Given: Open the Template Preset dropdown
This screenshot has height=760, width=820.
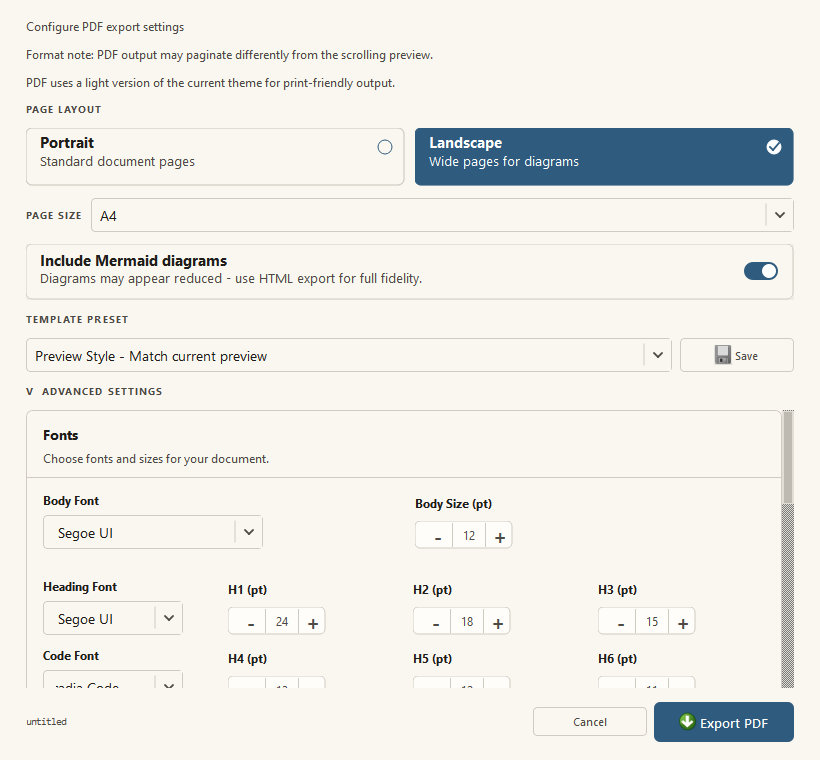Looking at the screenshot, I should coord(348,355).
